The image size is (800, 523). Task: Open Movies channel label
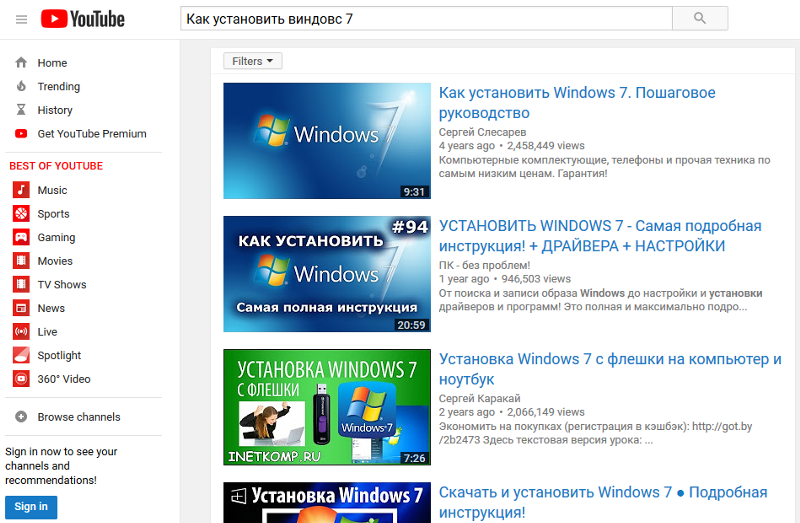(x=55, y=261)
